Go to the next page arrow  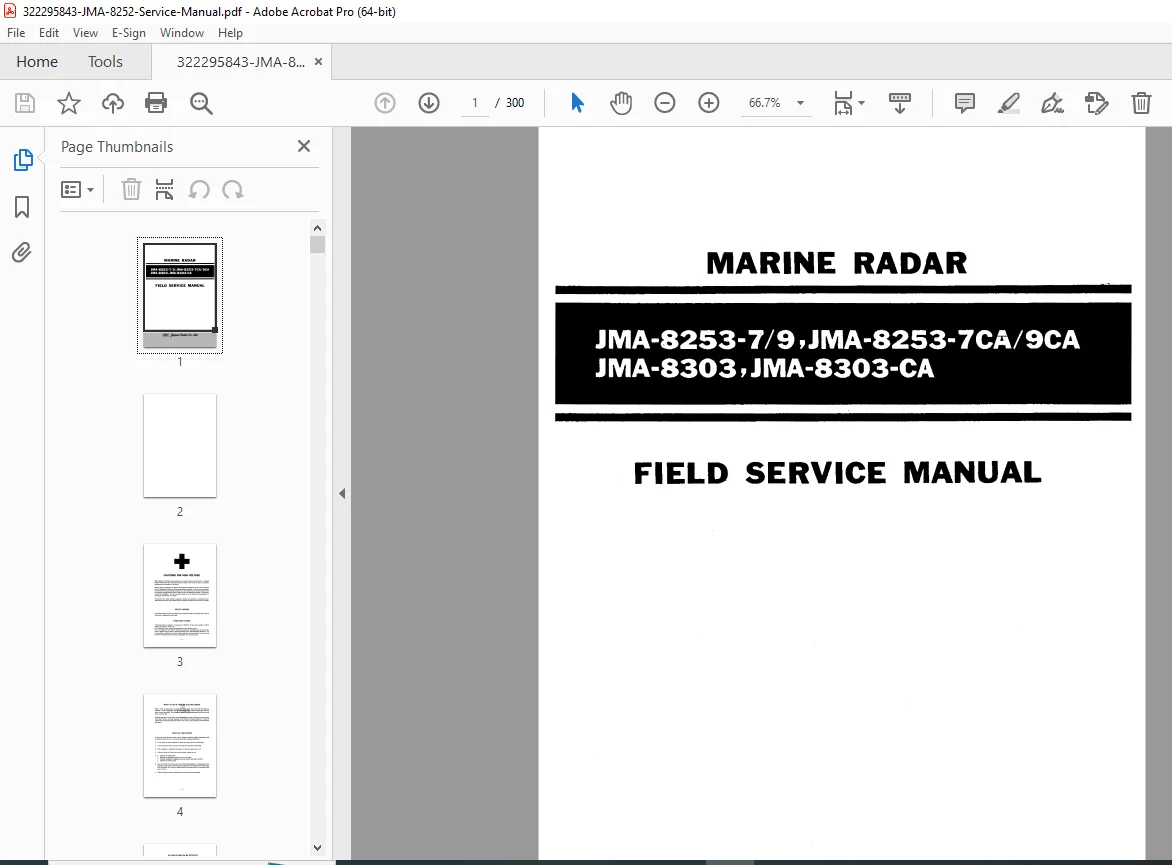(x=429, y=103)
